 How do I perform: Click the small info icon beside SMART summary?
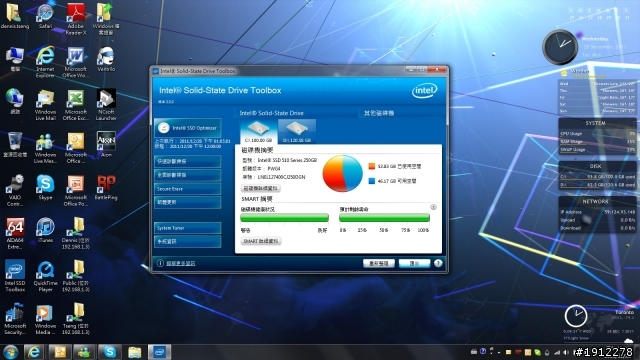[x=433, y=207]
